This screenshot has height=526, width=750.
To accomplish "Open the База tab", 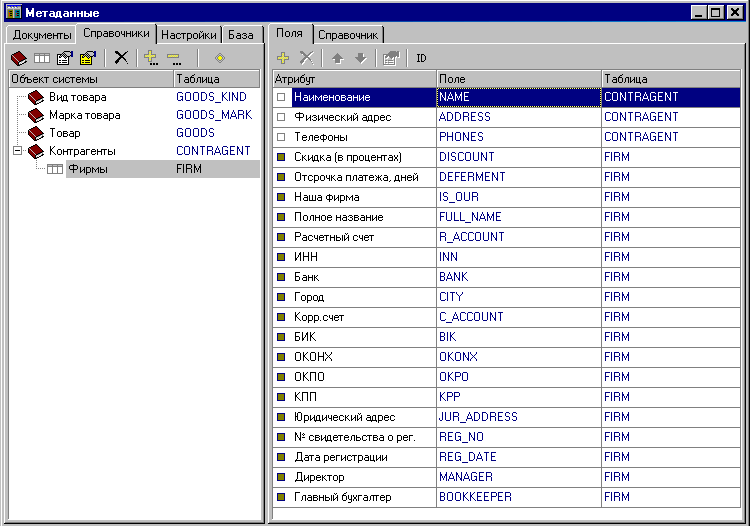I will tap(241, 35).
